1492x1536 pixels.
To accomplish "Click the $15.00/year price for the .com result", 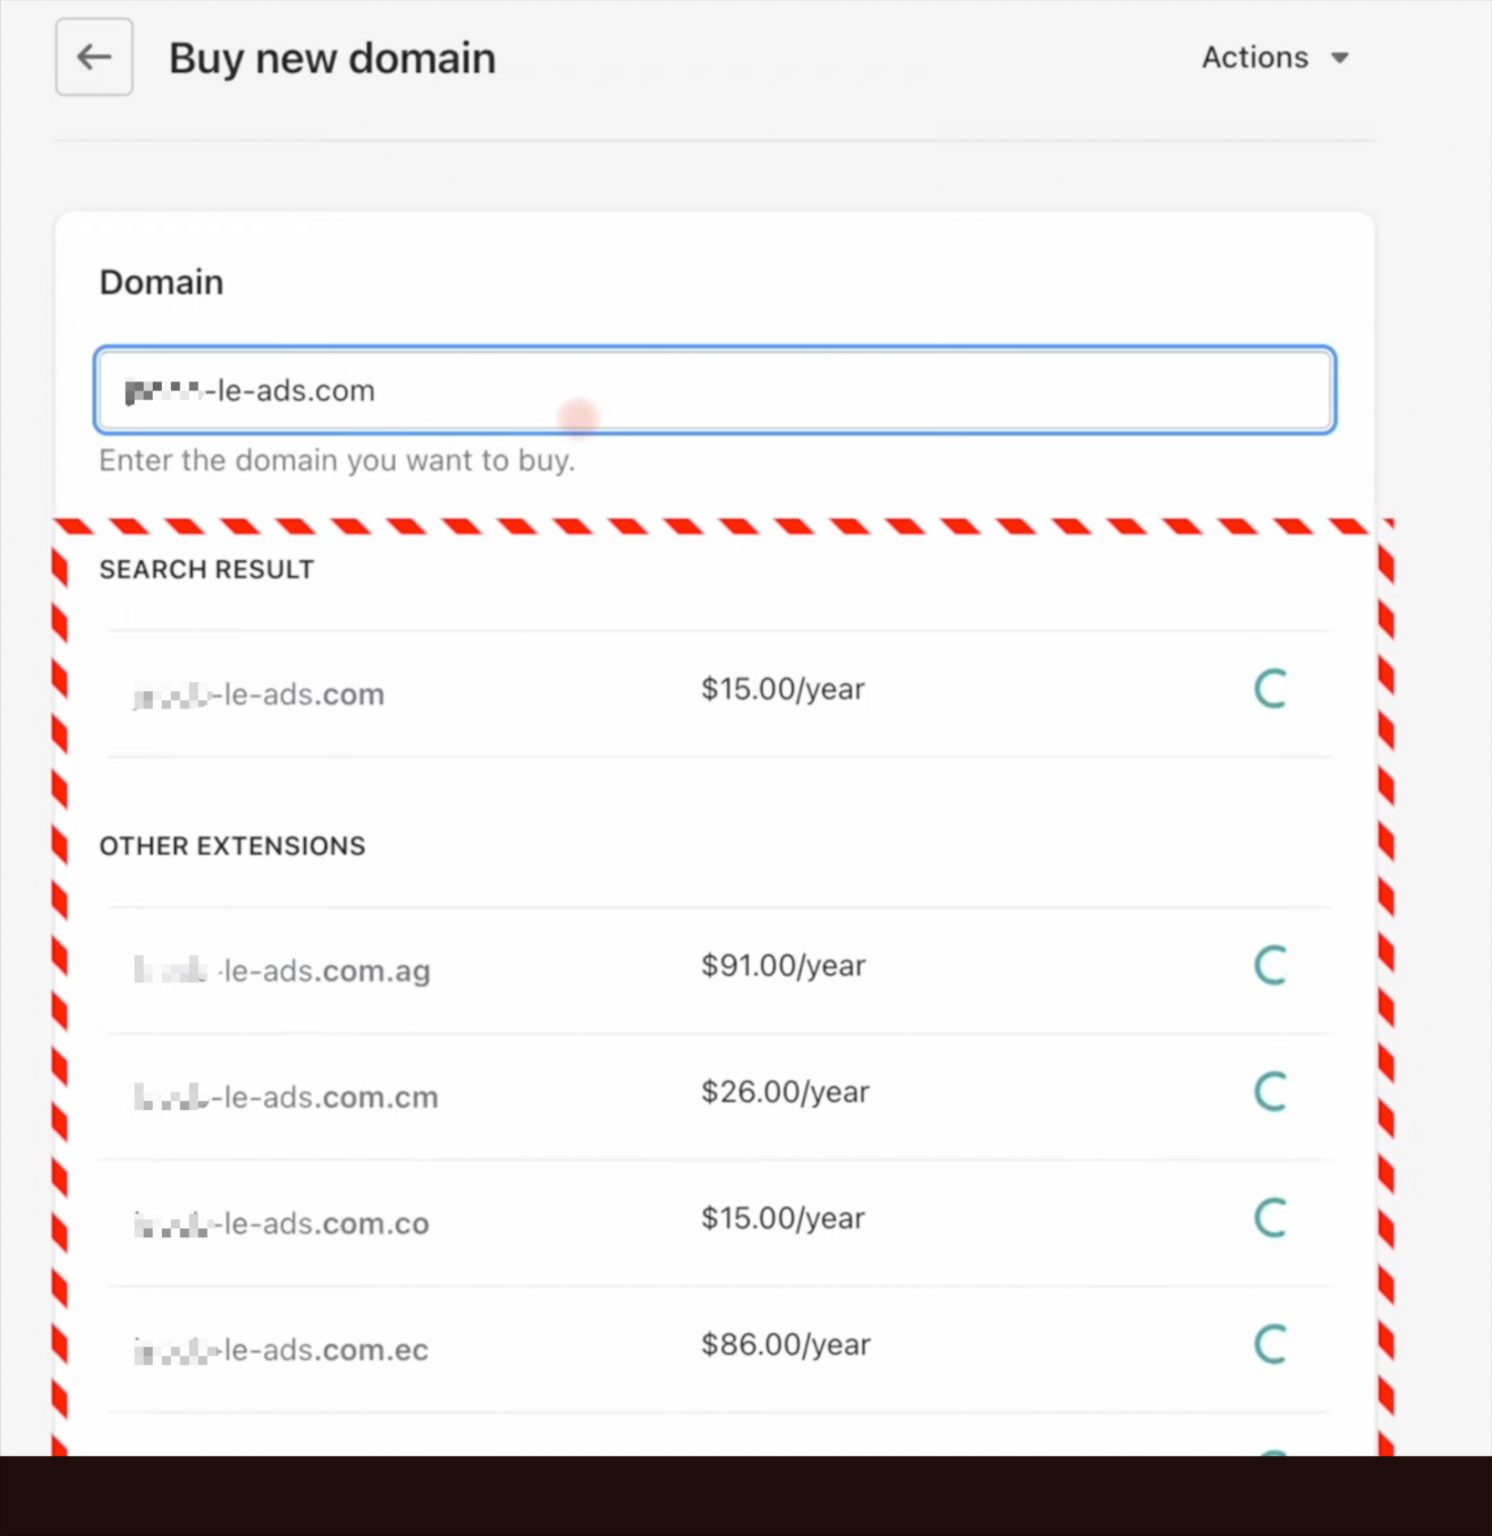I will (x=782, y=689).
